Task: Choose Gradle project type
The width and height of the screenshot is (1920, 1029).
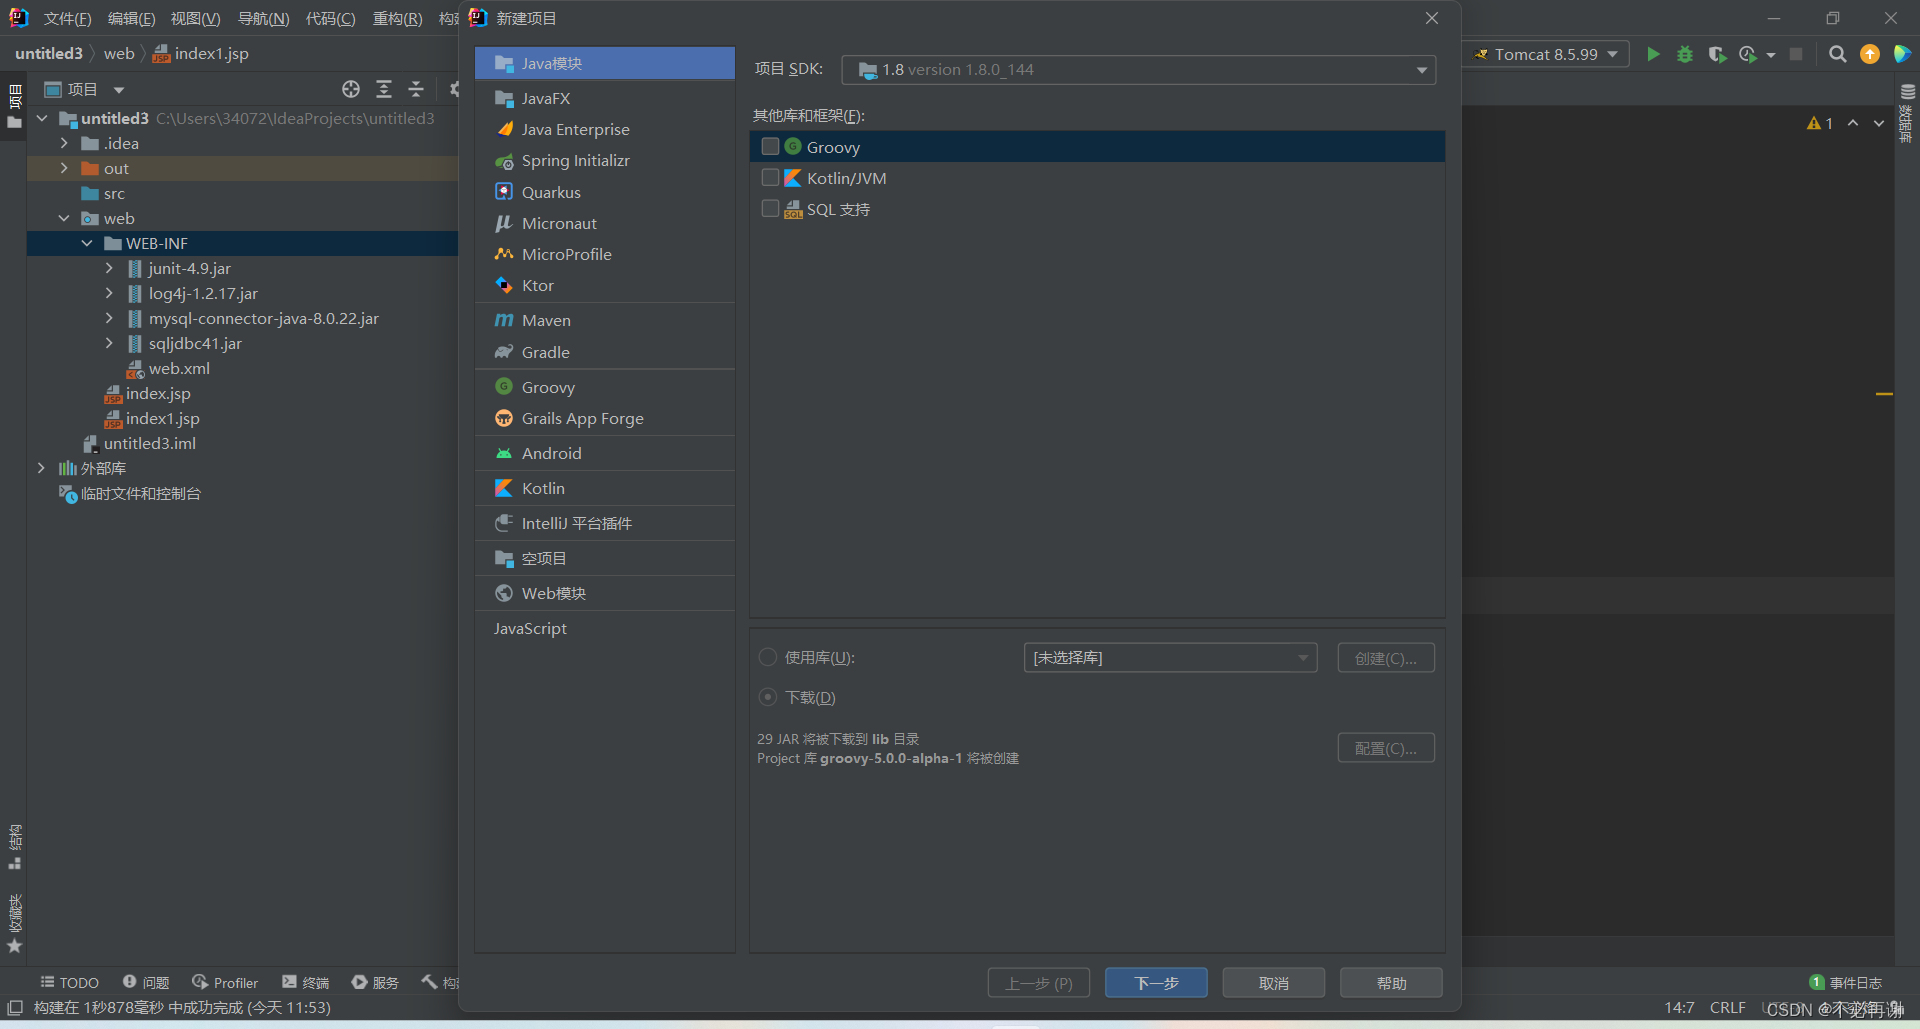Action: 604,352
